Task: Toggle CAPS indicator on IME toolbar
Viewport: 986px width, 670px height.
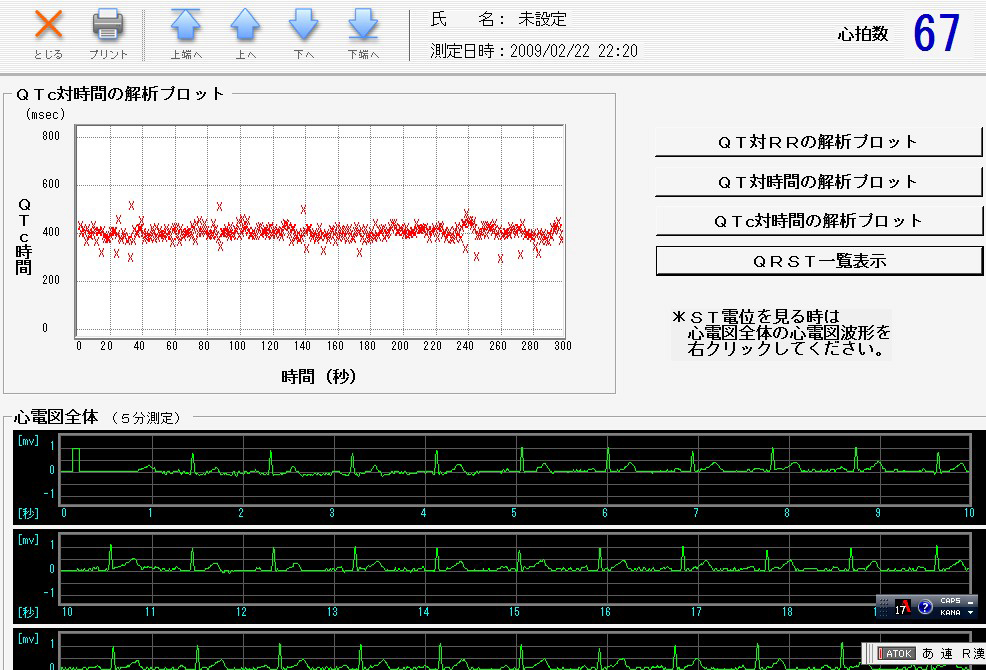Action: 950,601
